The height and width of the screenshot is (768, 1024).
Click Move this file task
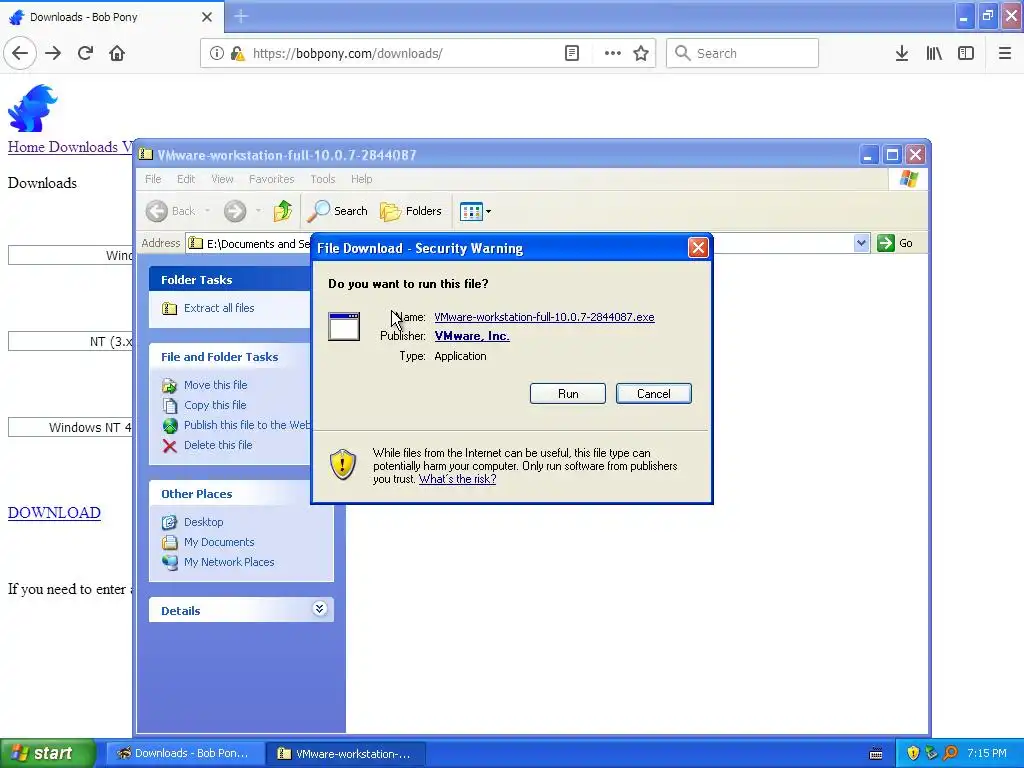(x=204, y=385)
